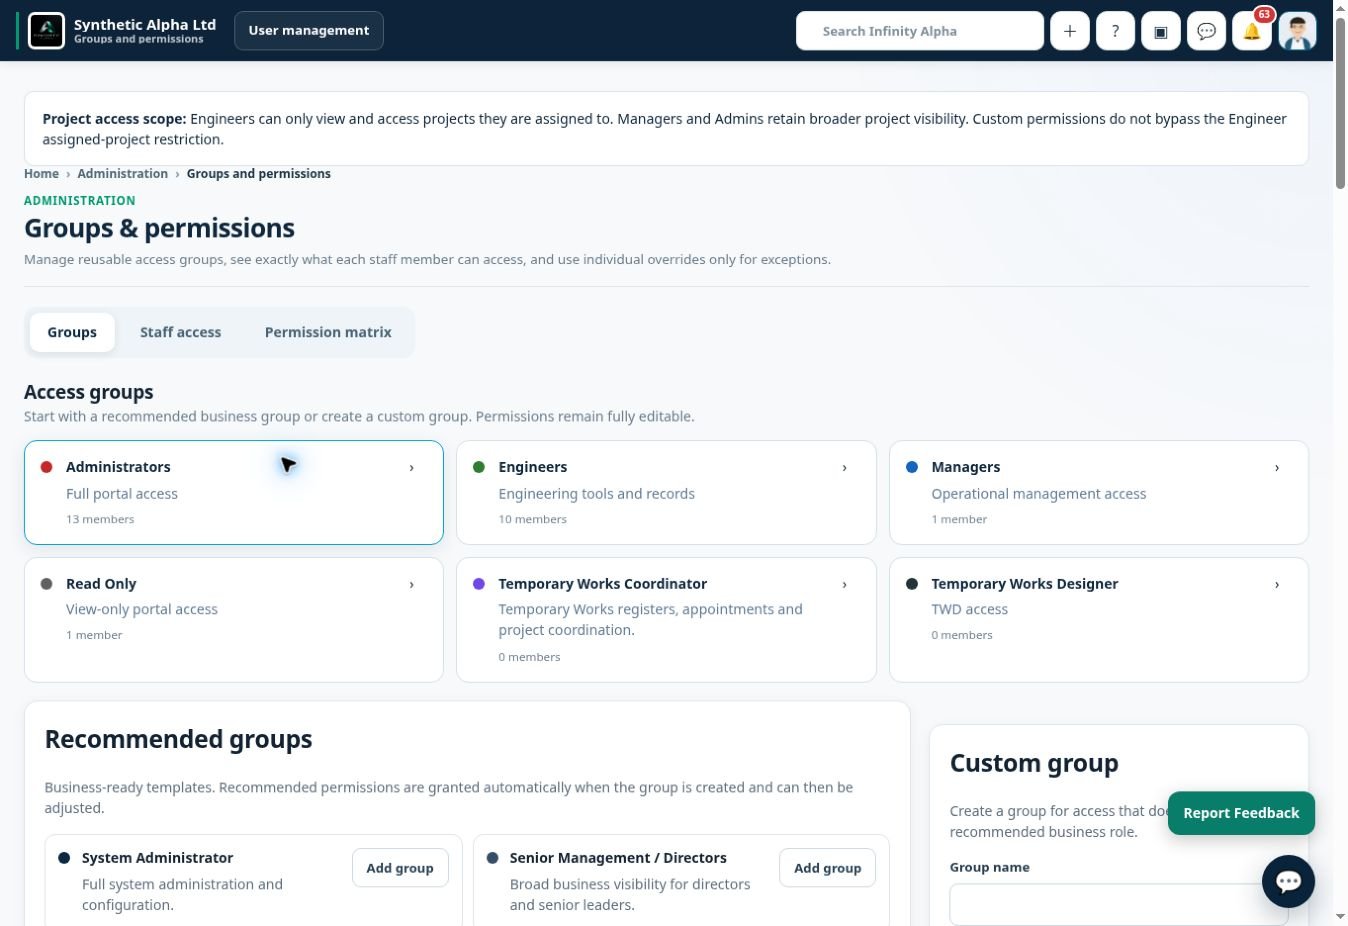Click the Group name input field
Viewport: 1348px width, 926px height.
click(x=1119, y=904)
